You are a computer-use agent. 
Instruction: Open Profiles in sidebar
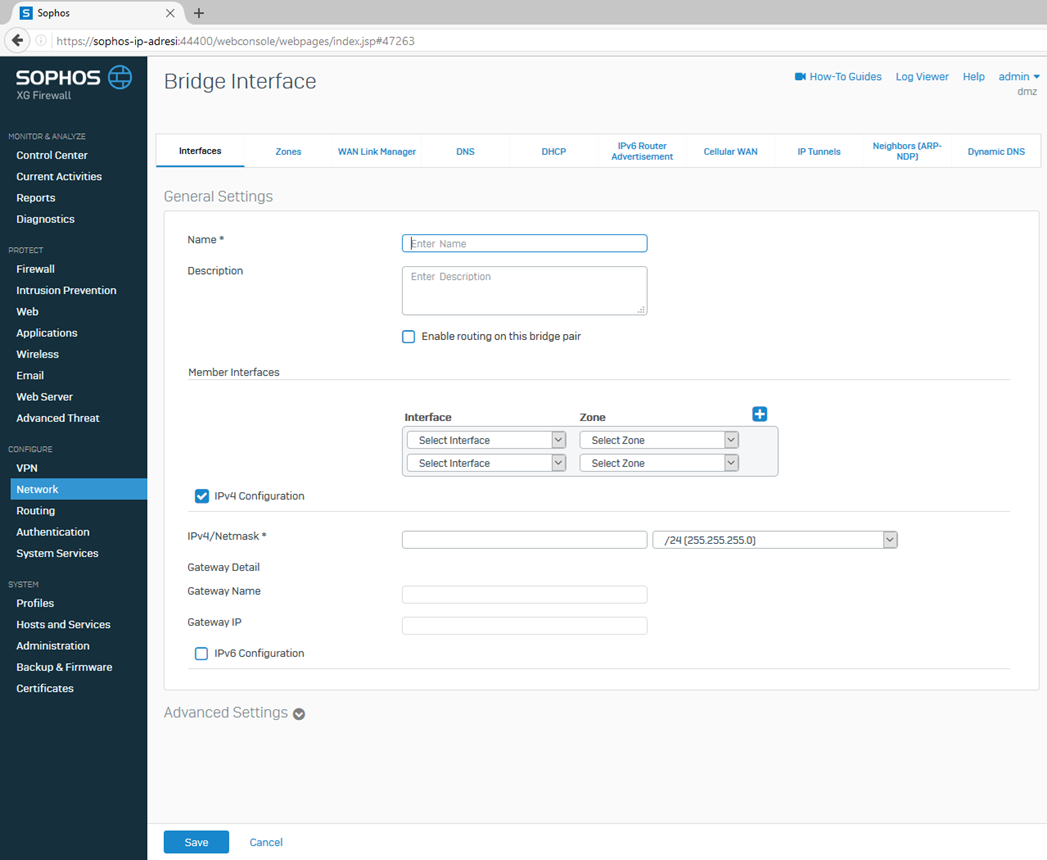[35, 603]
